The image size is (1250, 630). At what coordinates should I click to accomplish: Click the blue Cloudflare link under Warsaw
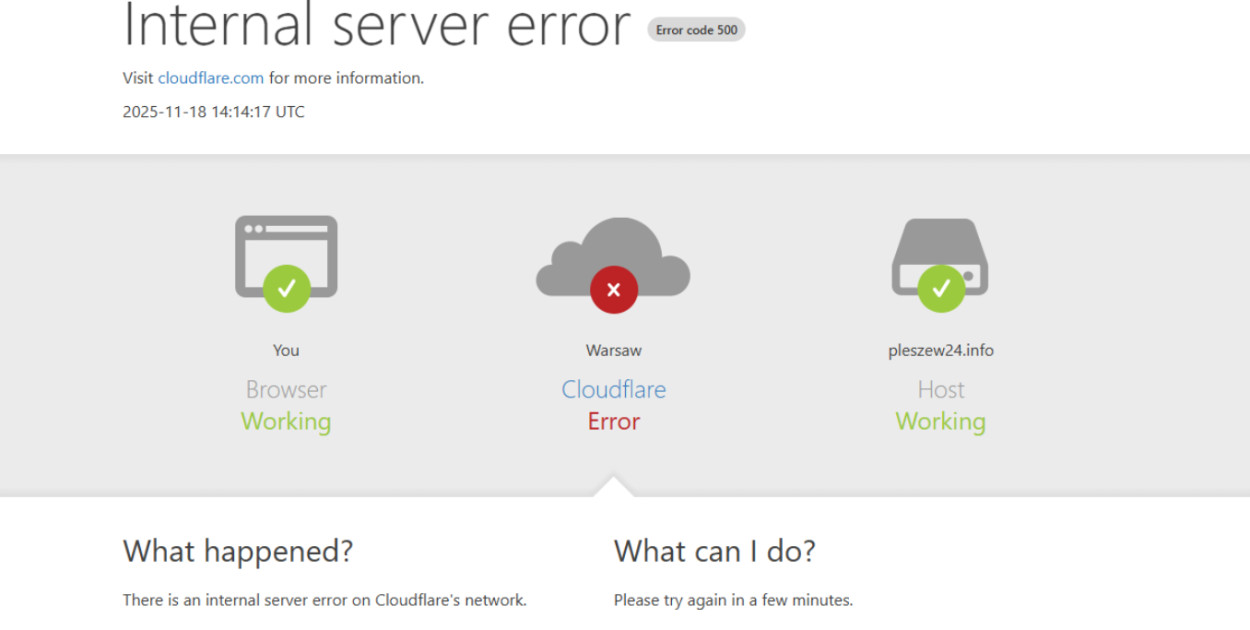(x=613, y=389)
